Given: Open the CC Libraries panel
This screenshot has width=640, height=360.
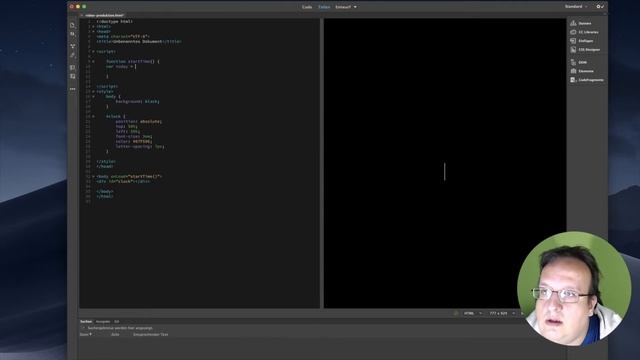Looking at the screenshot, I should (584, 32).
